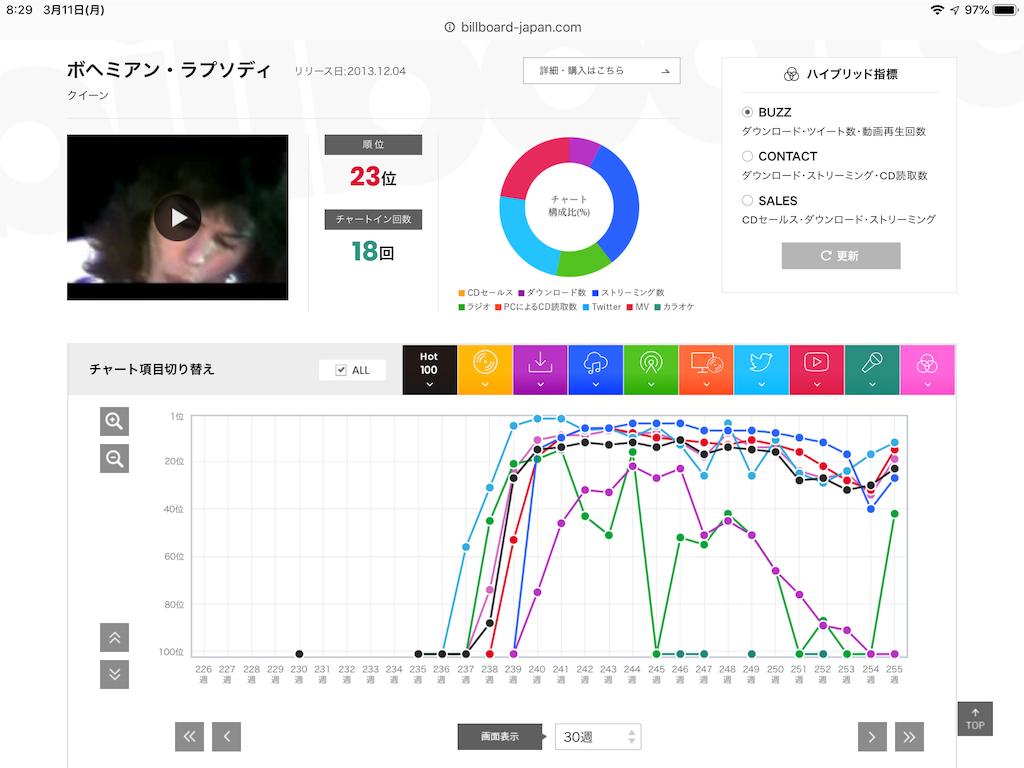Toggle the green radio broadcast icon
The image size is (1024, 768).
(x=650, y=370)
